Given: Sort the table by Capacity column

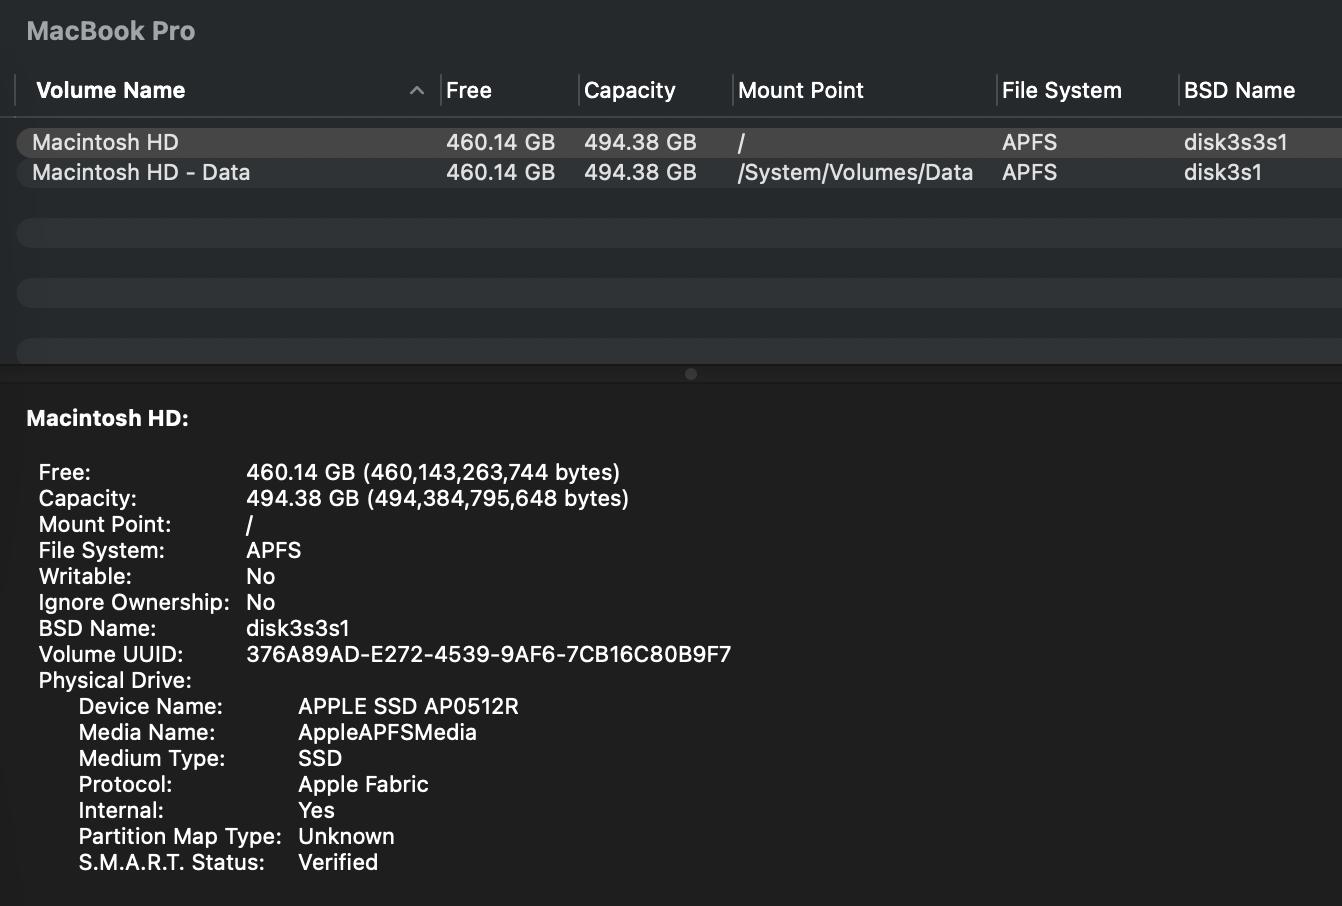Looking at the screenshot, I should pyautogui.click(x=629, y=91).
